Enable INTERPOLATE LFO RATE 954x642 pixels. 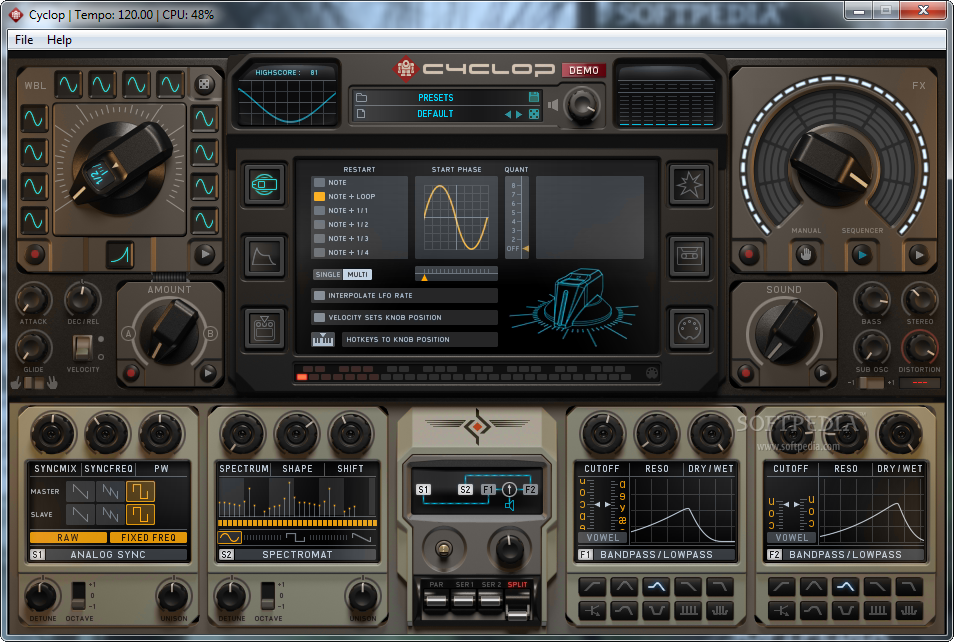point(319,296)
